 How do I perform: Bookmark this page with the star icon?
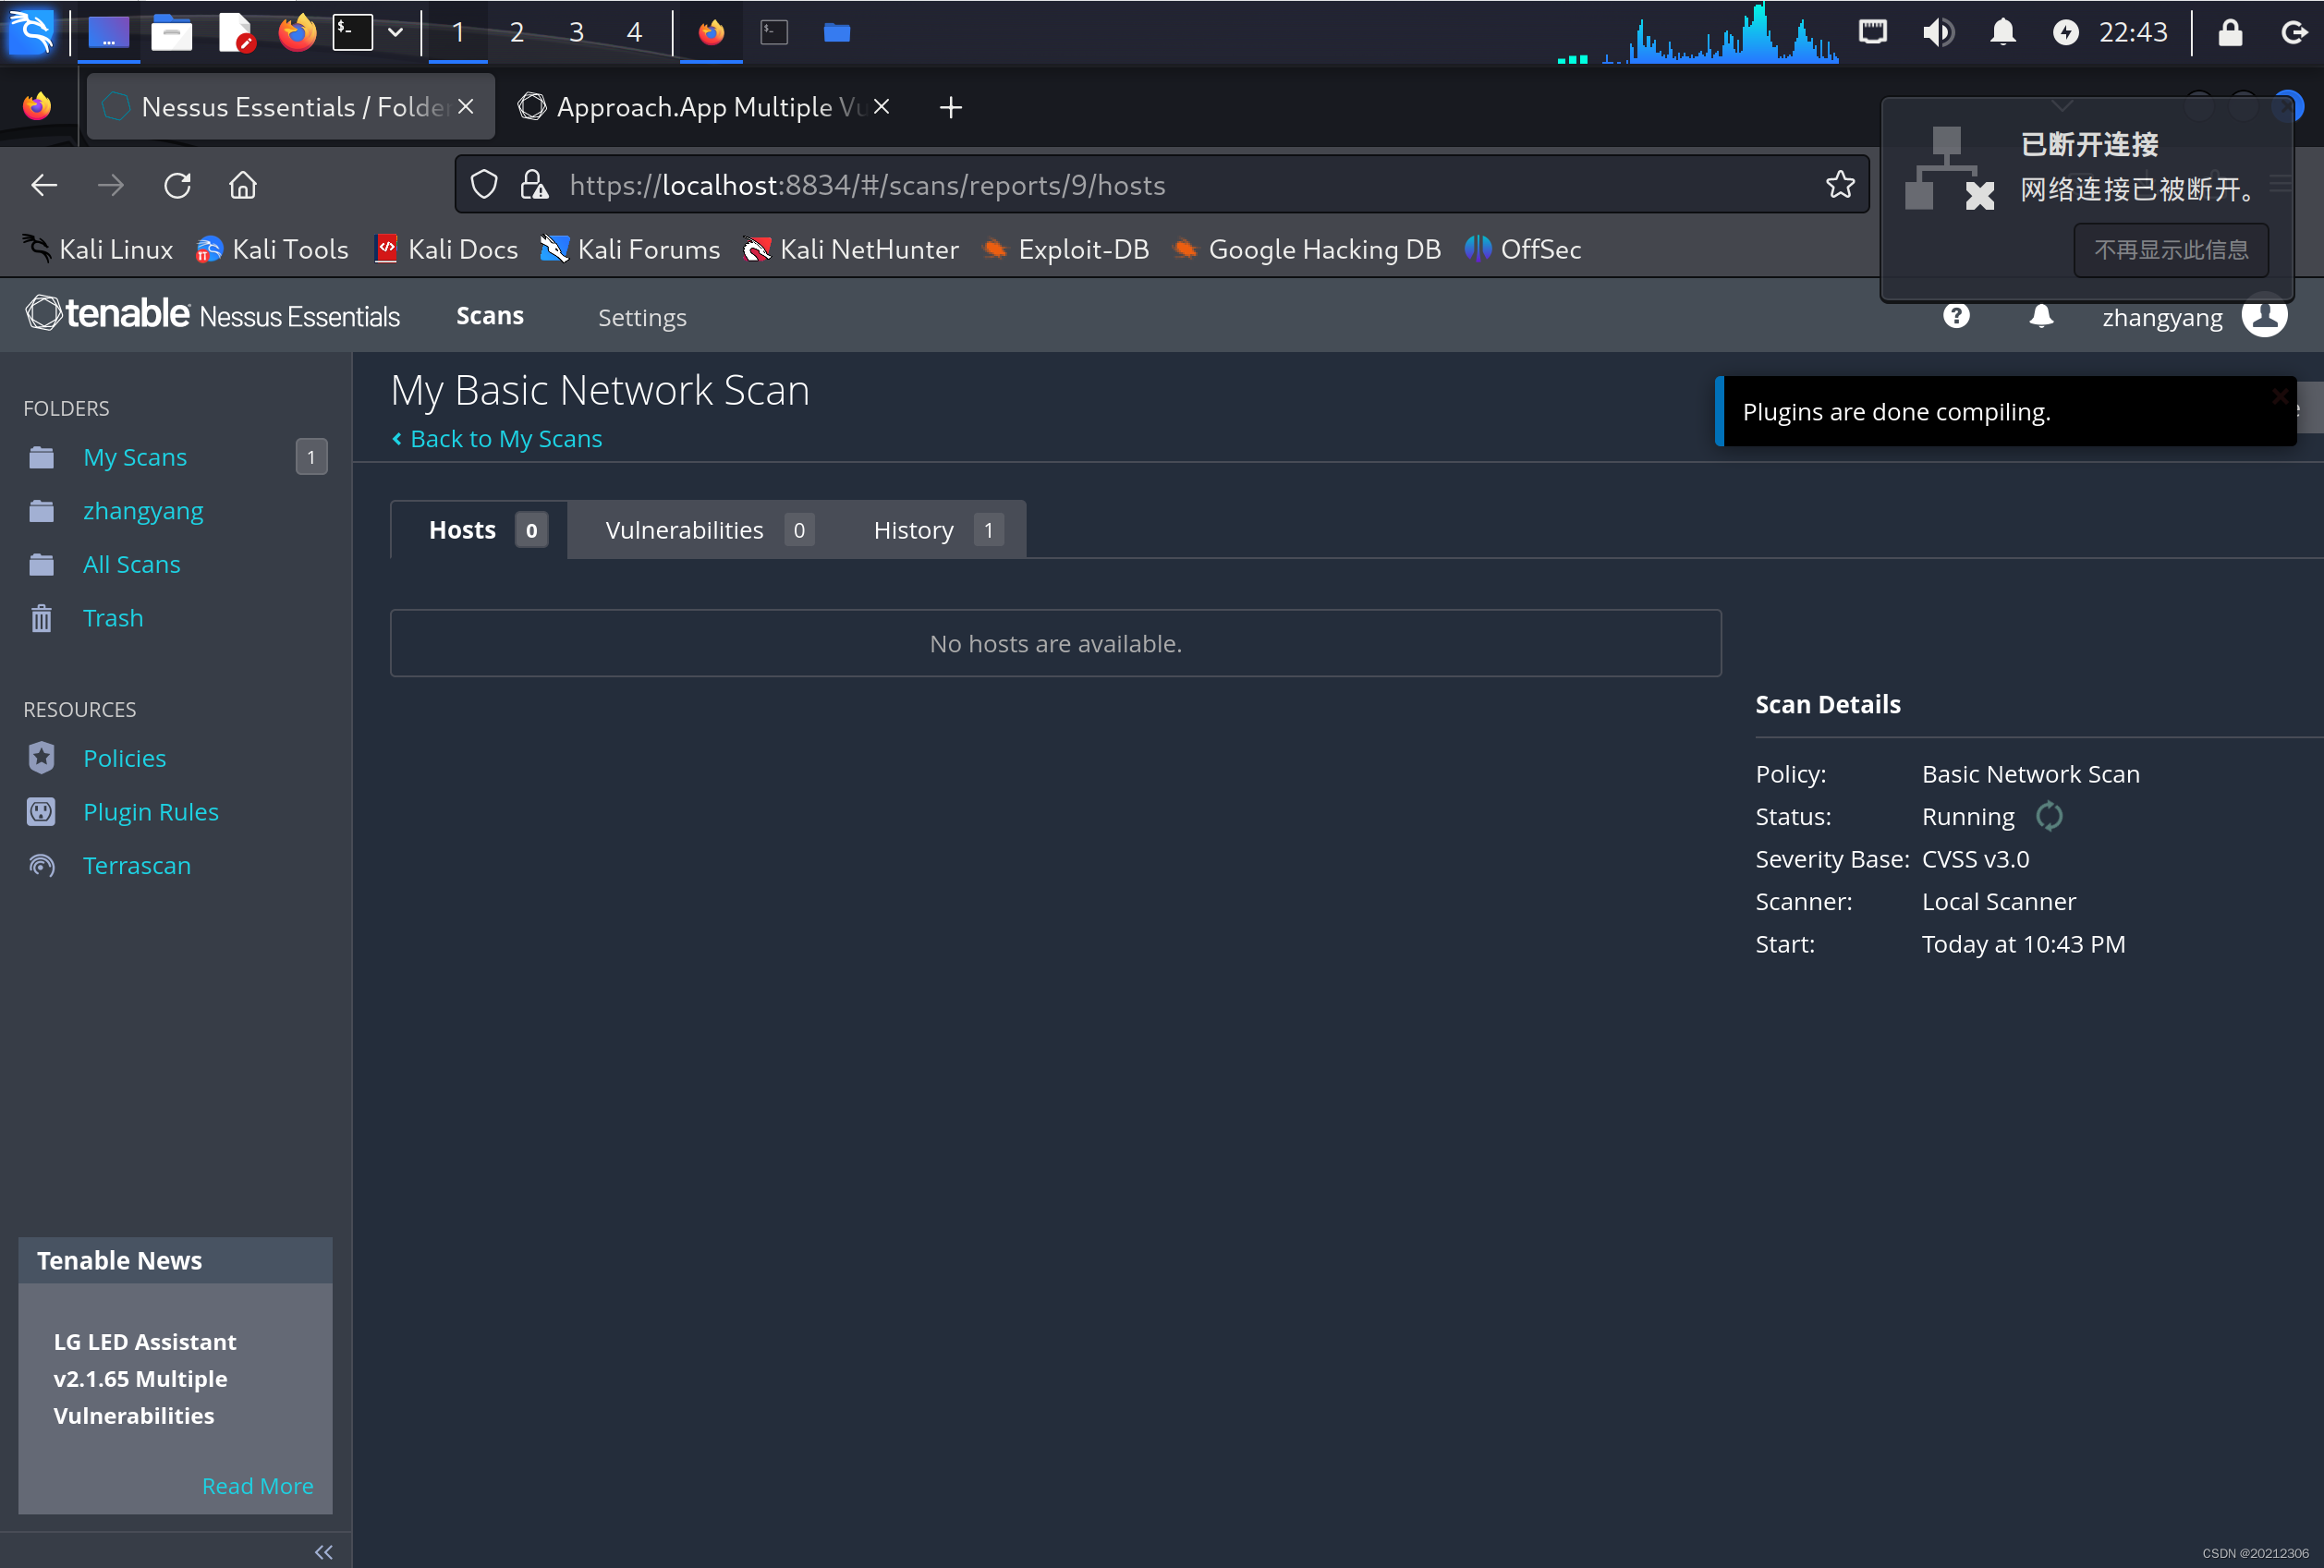point(1840,185)
